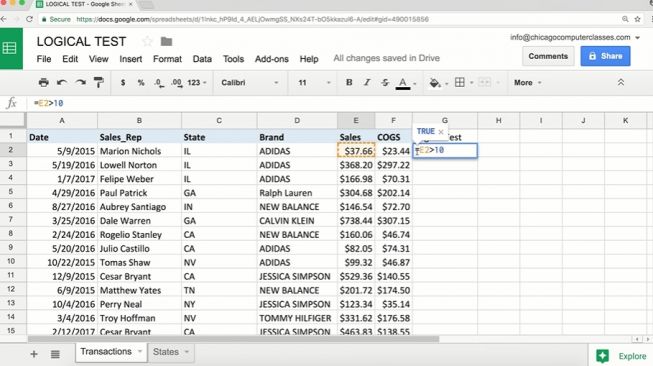Screen dimensions: 653x366
Task: Open the File menu
Action: point(44,59)
